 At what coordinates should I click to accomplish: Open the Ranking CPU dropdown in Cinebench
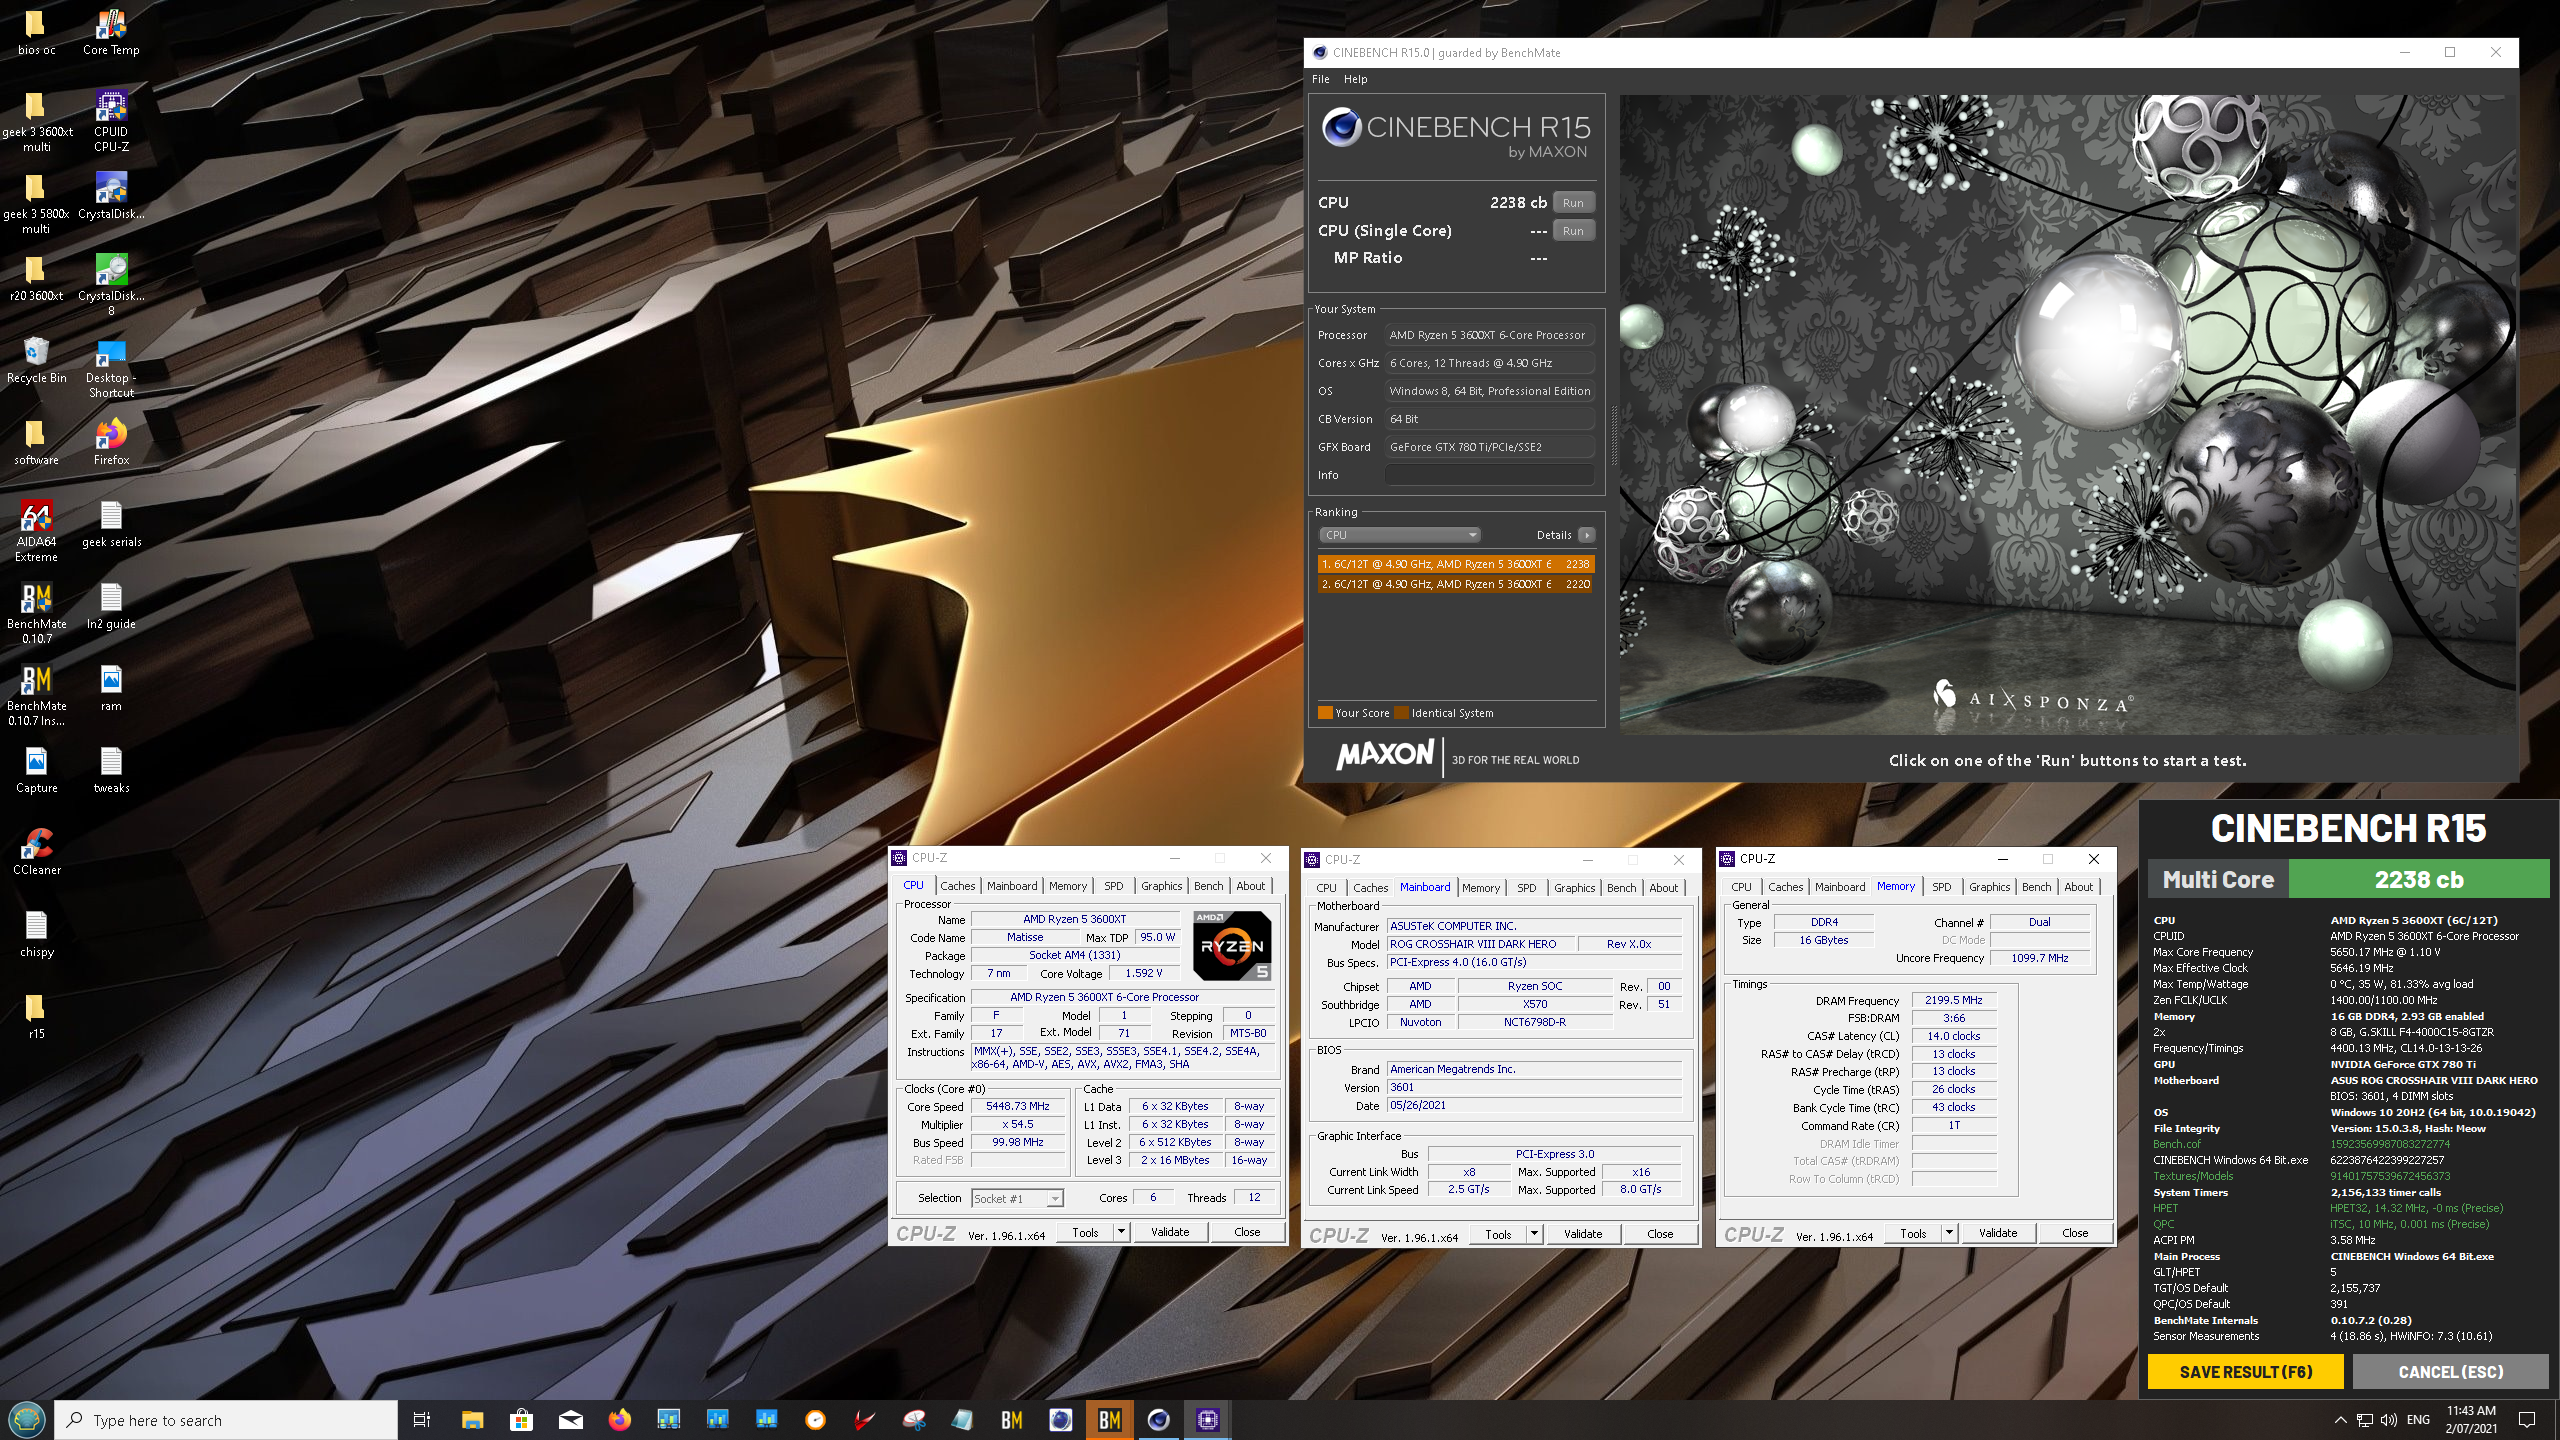click(x=1399, y=535)
